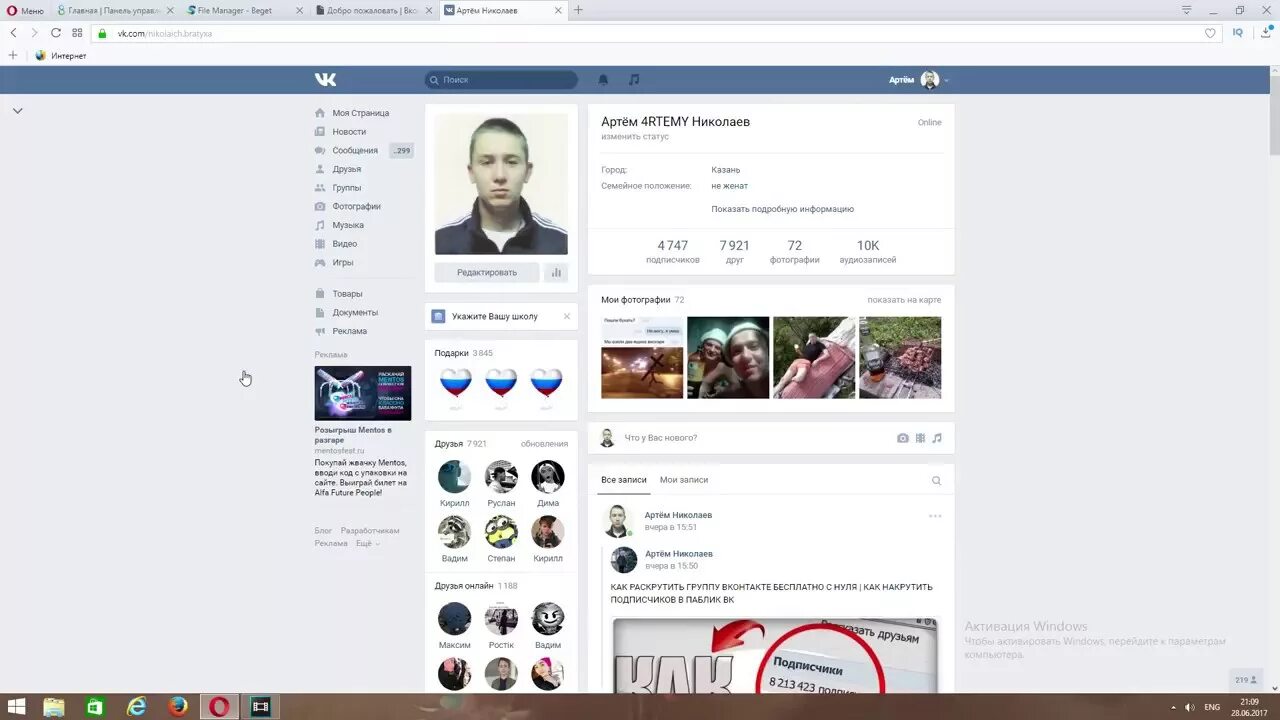
Task: Open Opera from the taskbar
Action: [219, 707]
